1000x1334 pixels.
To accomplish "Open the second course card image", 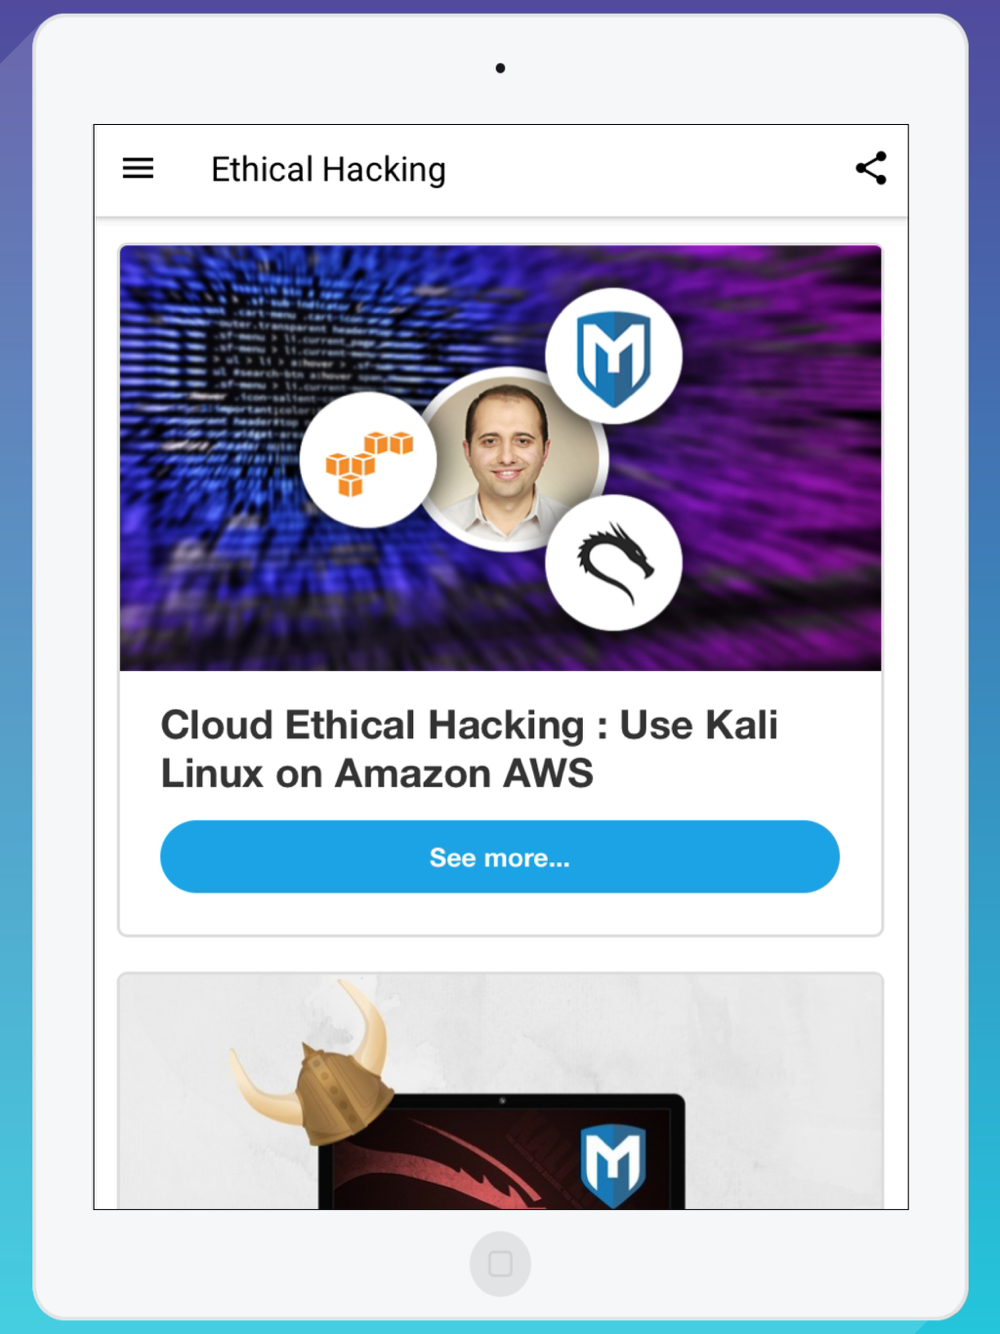I will (500, 1091).
